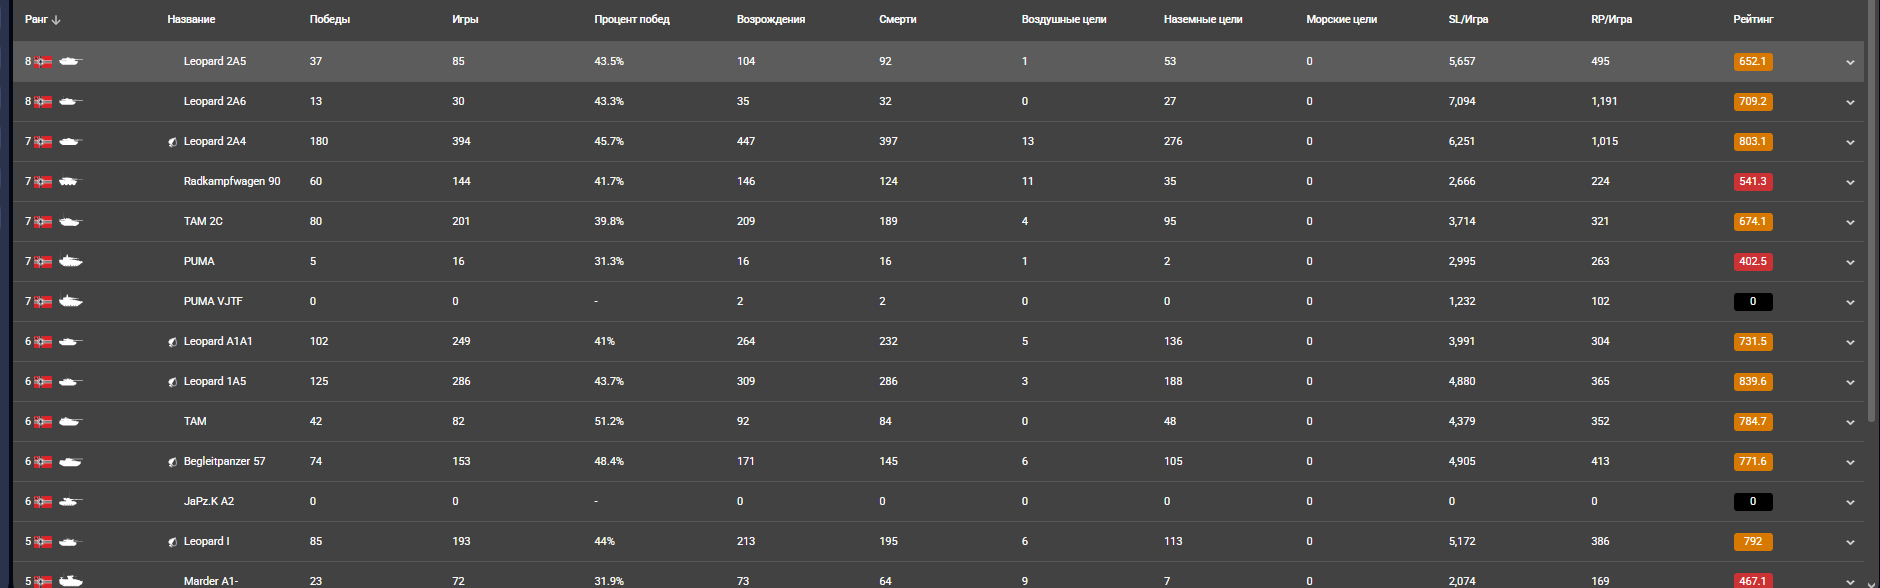Click the star icon next to Leopard I
The width and height of the screenshot is (1880, 588).
tap(173, 542)
